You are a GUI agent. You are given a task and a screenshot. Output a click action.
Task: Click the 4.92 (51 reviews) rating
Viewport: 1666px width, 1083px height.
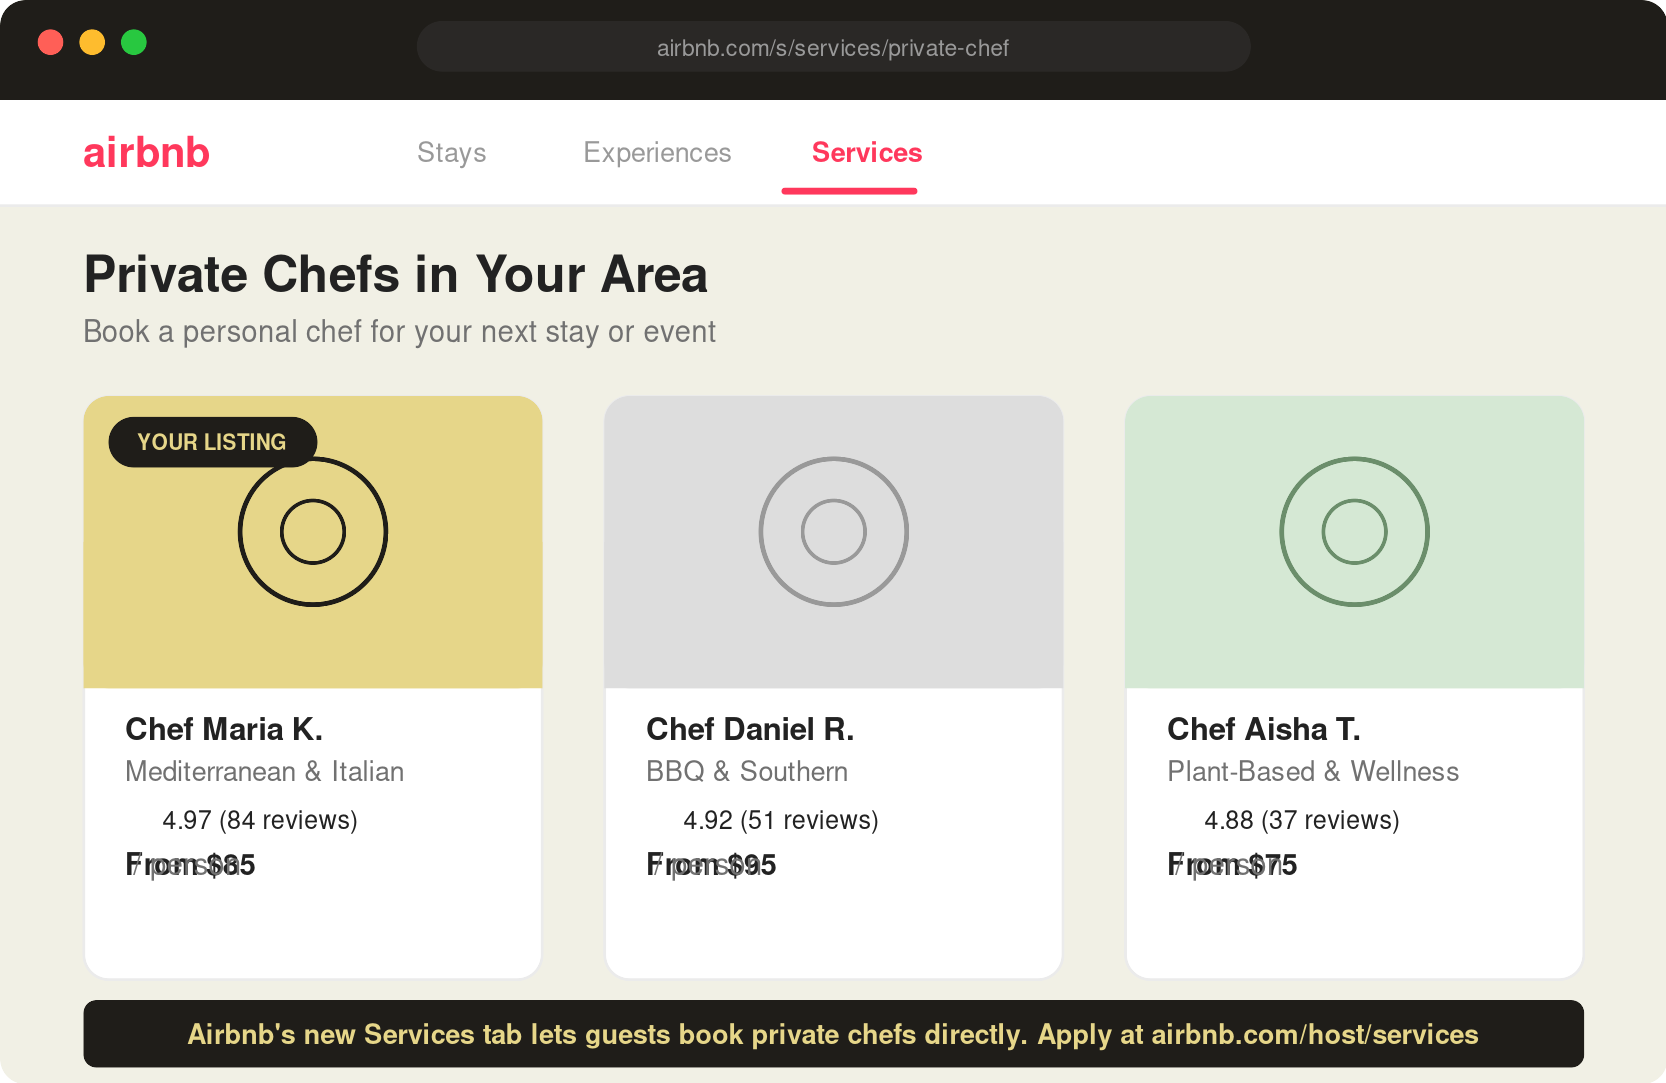point(781,819)
